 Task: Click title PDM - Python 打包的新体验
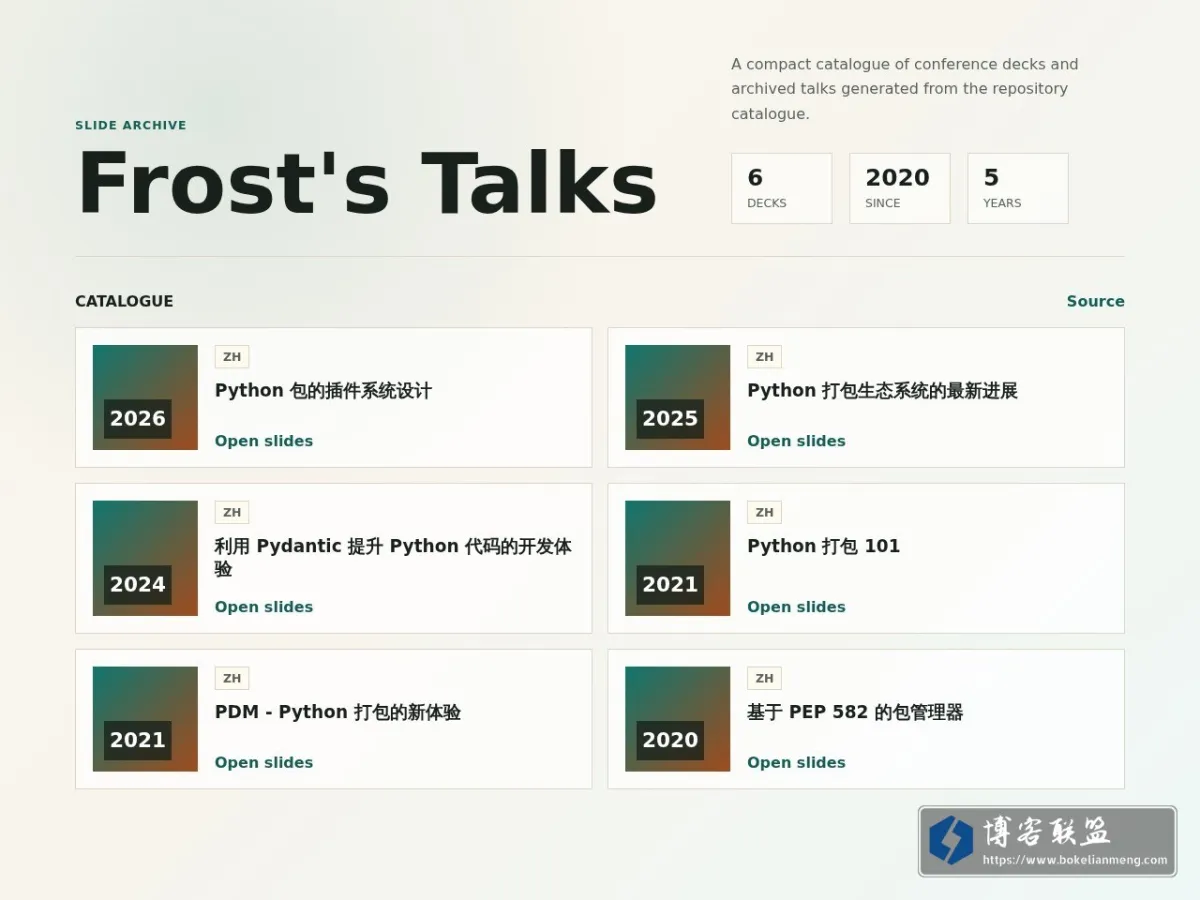[338, 713]
